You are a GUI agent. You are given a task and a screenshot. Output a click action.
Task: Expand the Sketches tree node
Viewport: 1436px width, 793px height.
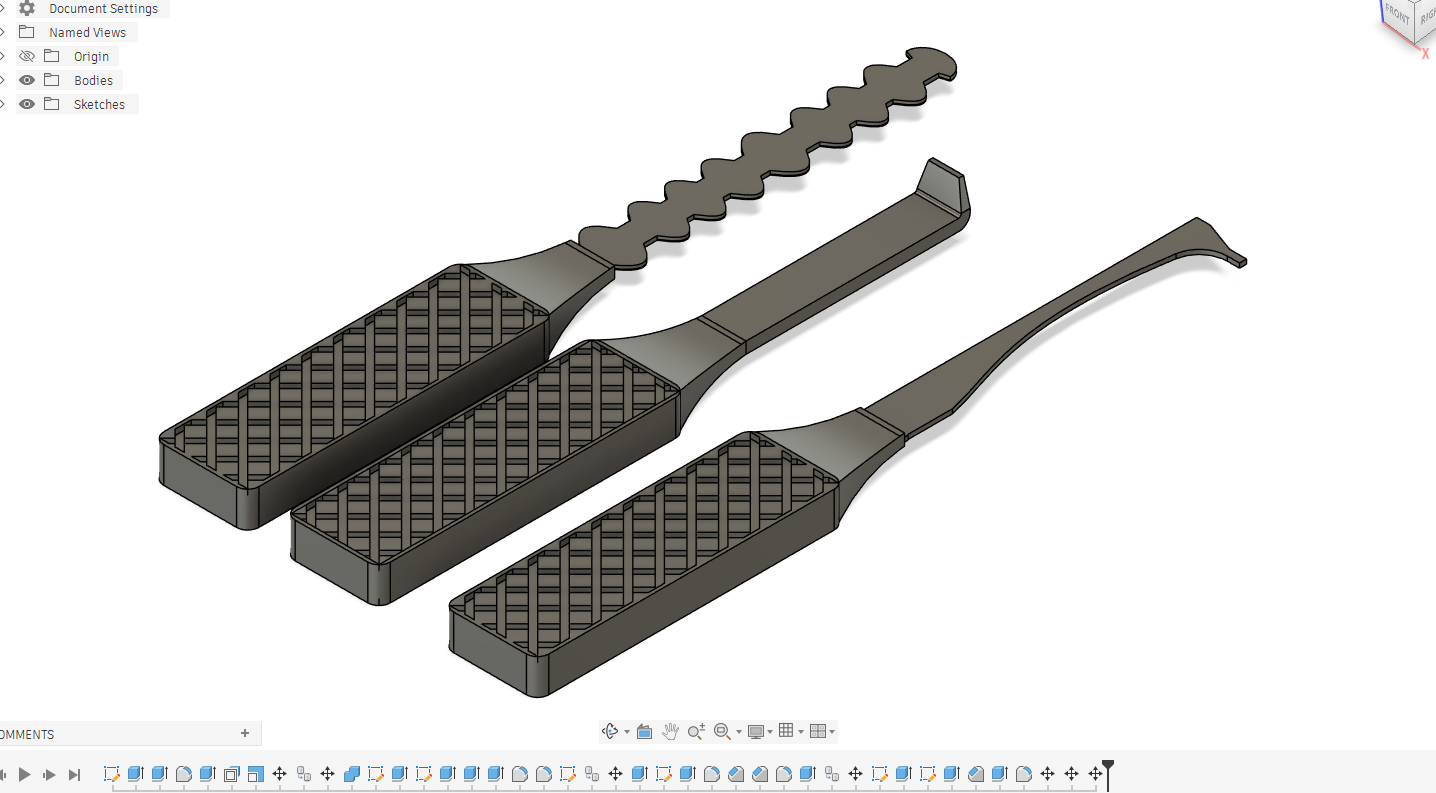(x=3, y=104)
